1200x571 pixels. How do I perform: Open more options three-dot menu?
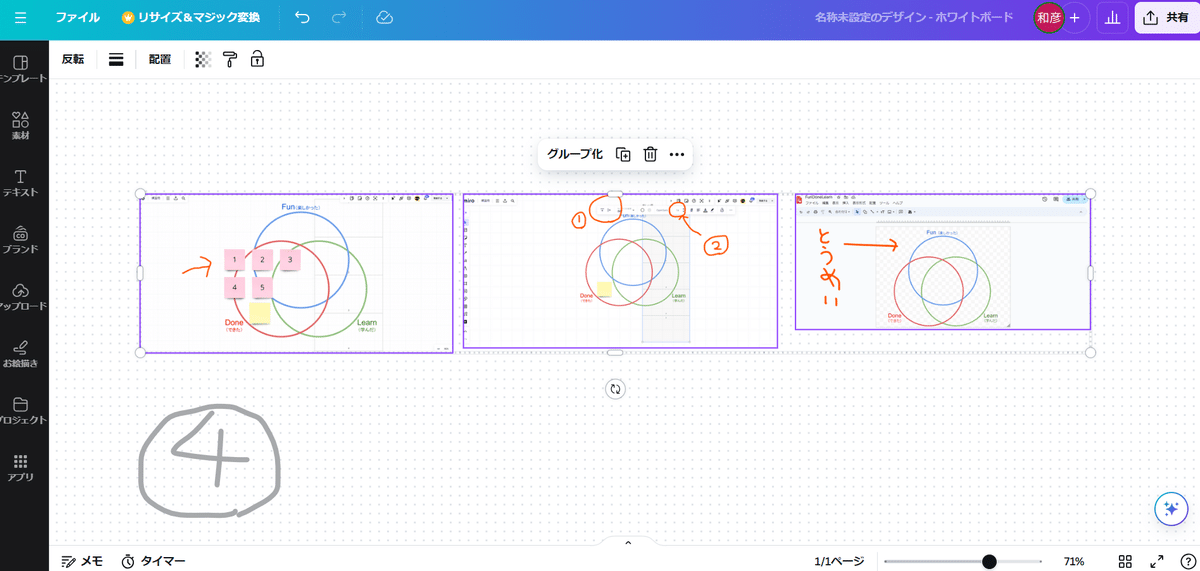[677, 154]
